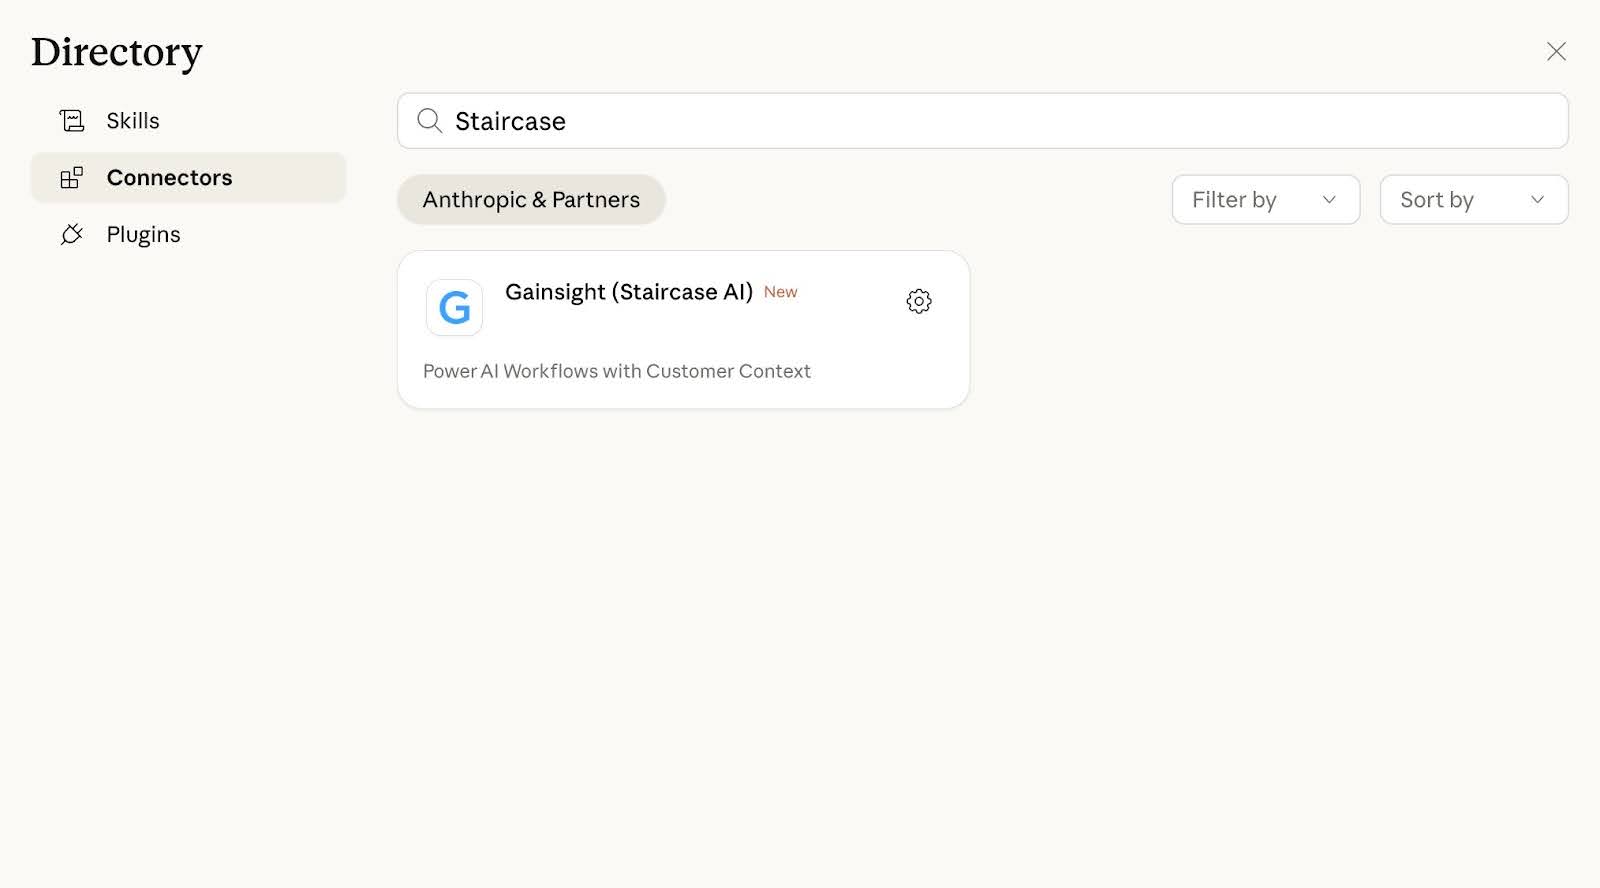Open the Sort by dropdown
The image size is (1600, 888).
1474,200
